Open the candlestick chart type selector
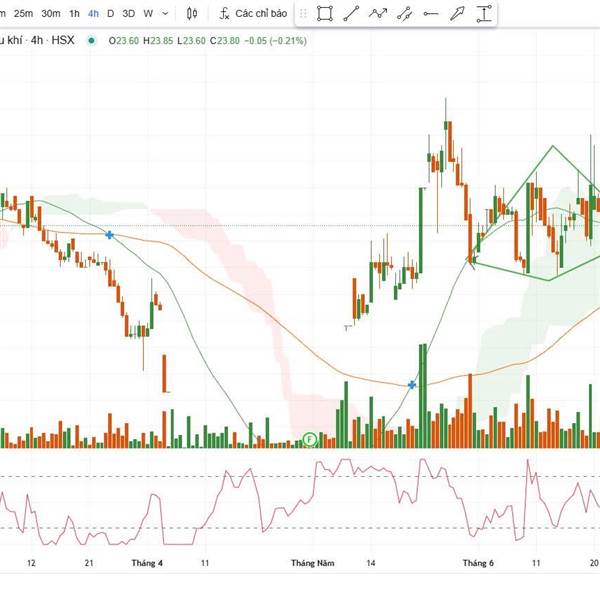The width and height of the screenshot is (600, 600). point(192,14)
